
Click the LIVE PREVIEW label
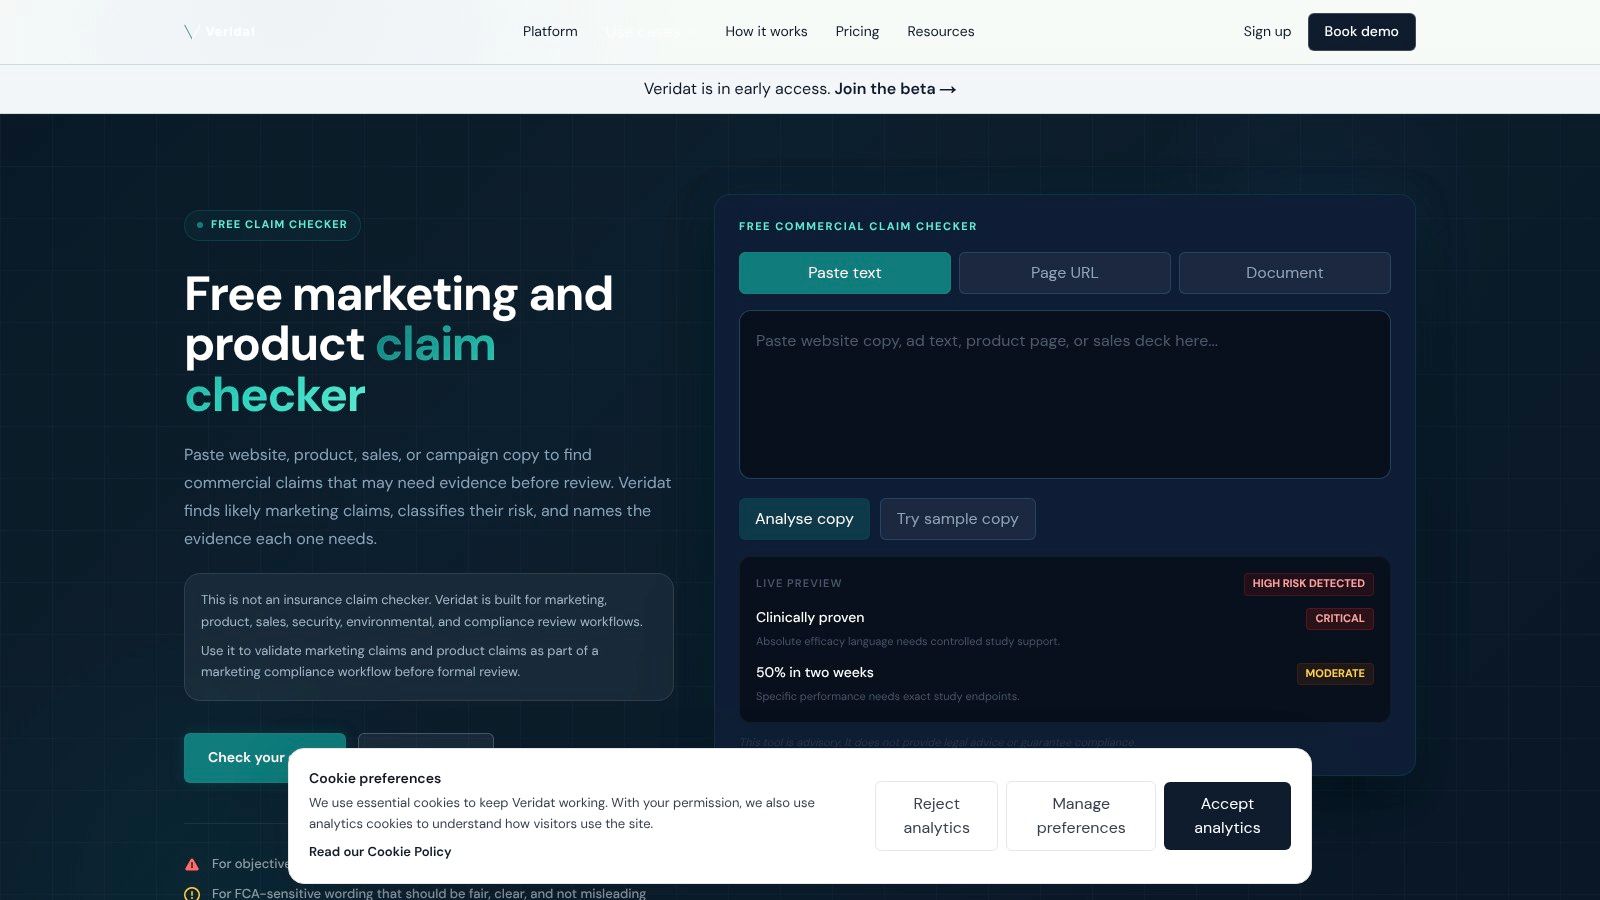pos(799,584)
